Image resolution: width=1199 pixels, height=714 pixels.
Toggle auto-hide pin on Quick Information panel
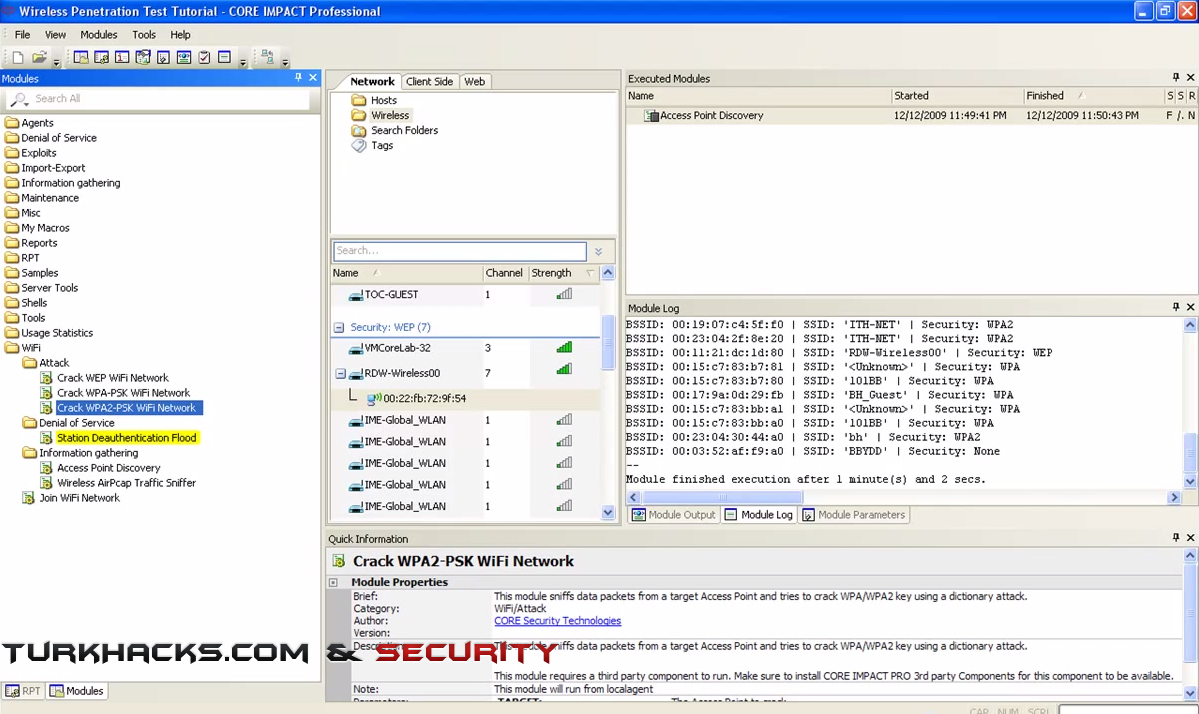[x=1175, y=537]
